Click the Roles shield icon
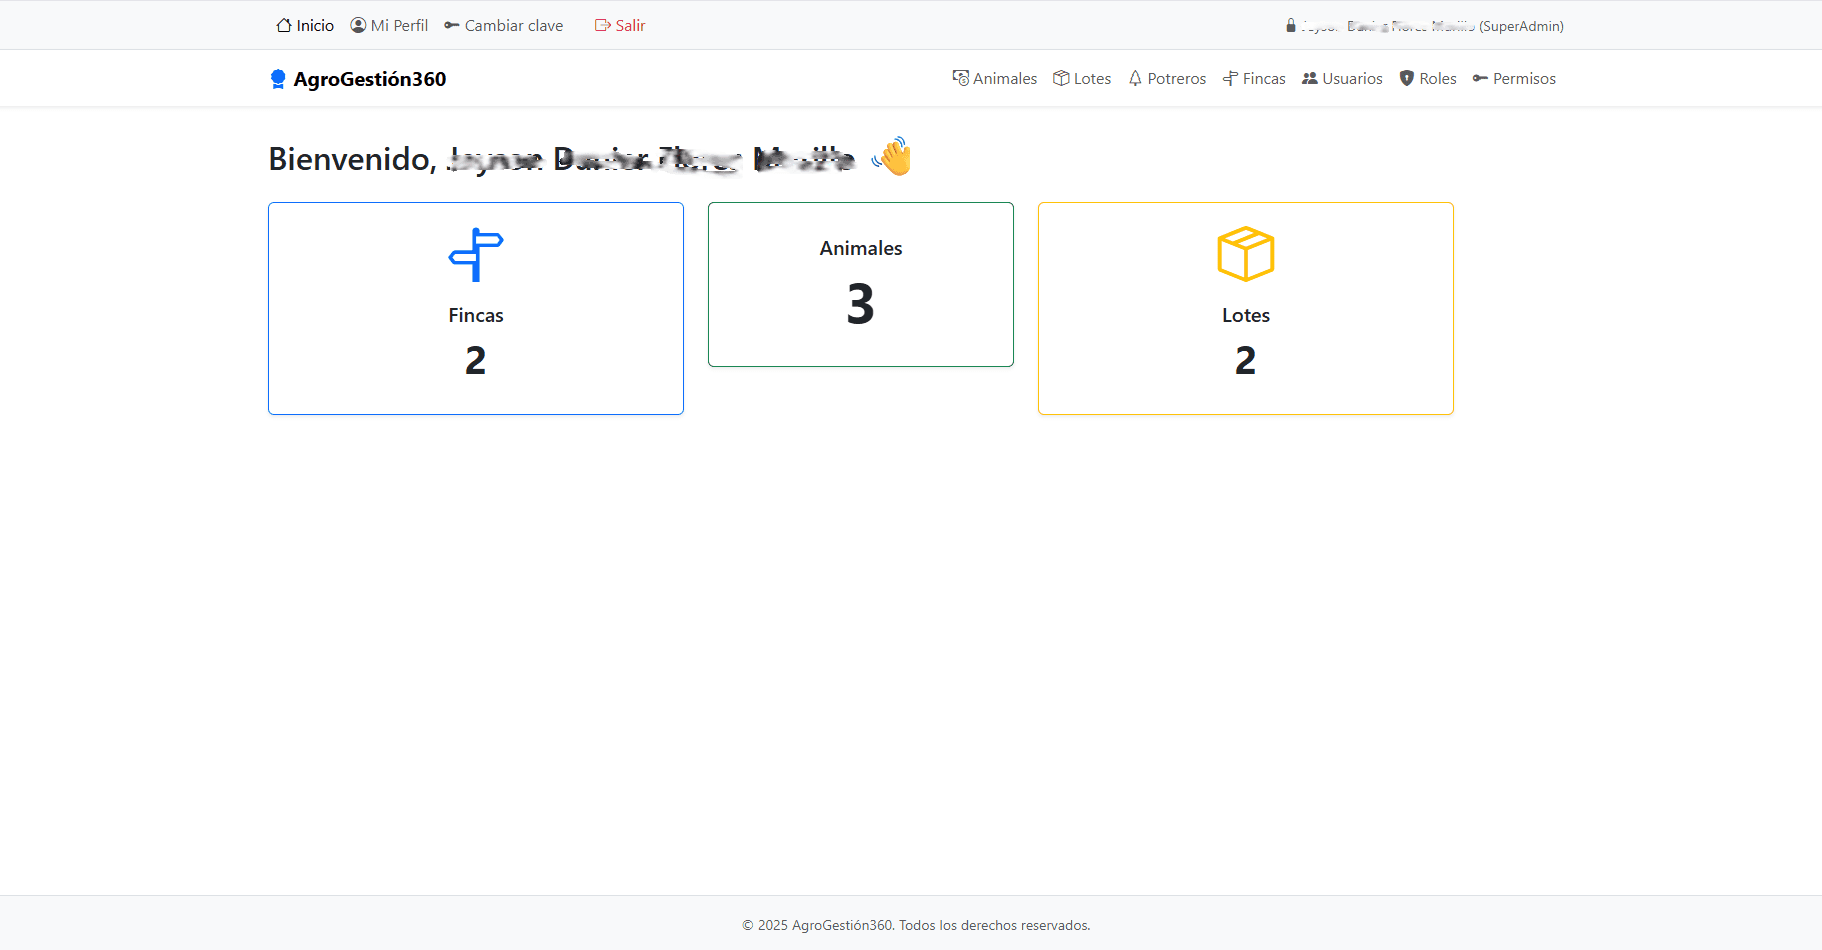Screen dimensions: 1822x950 pos(1406,78)
